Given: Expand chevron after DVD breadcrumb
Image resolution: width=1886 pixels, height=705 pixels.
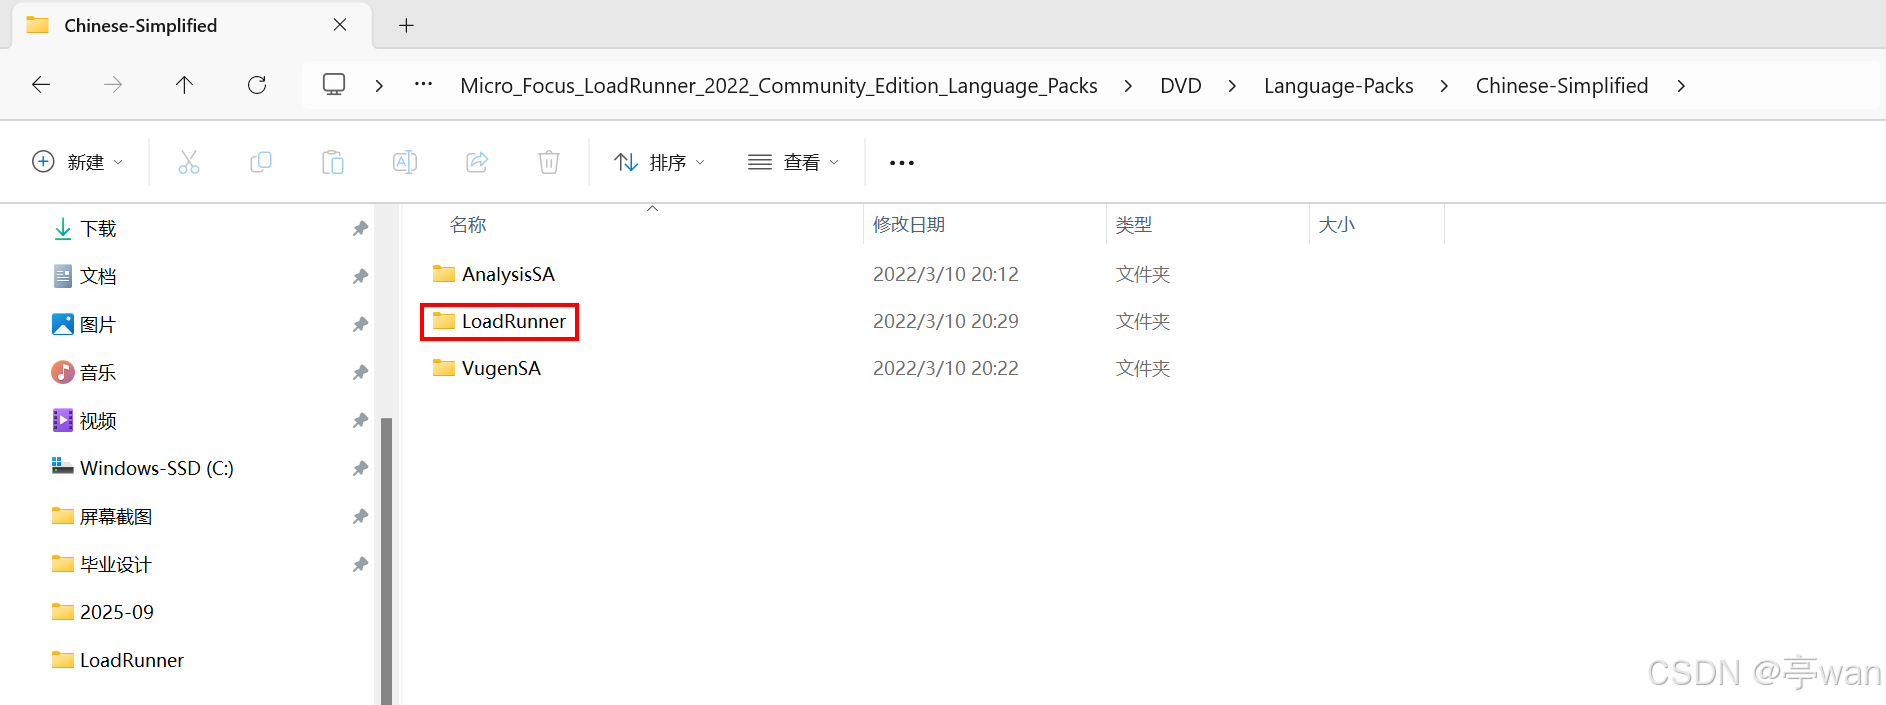Looking at the screenshot, I should click(1232, 86).
